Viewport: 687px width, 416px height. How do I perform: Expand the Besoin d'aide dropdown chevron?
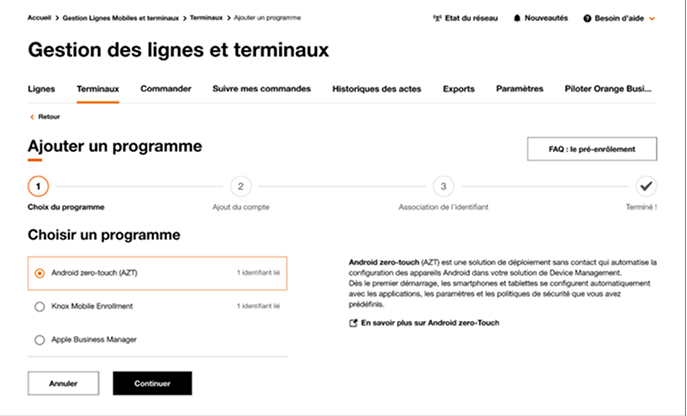pos(653,18)
